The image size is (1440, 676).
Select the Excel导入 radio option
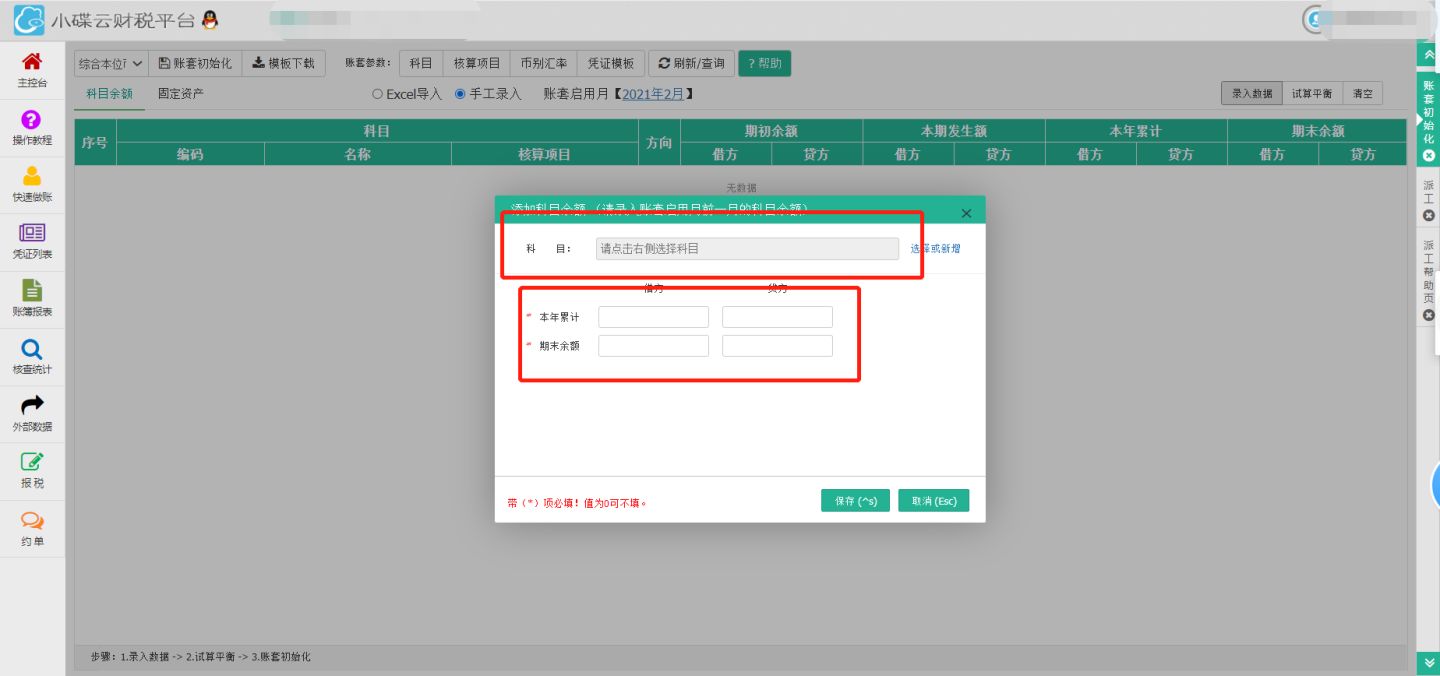378,93
